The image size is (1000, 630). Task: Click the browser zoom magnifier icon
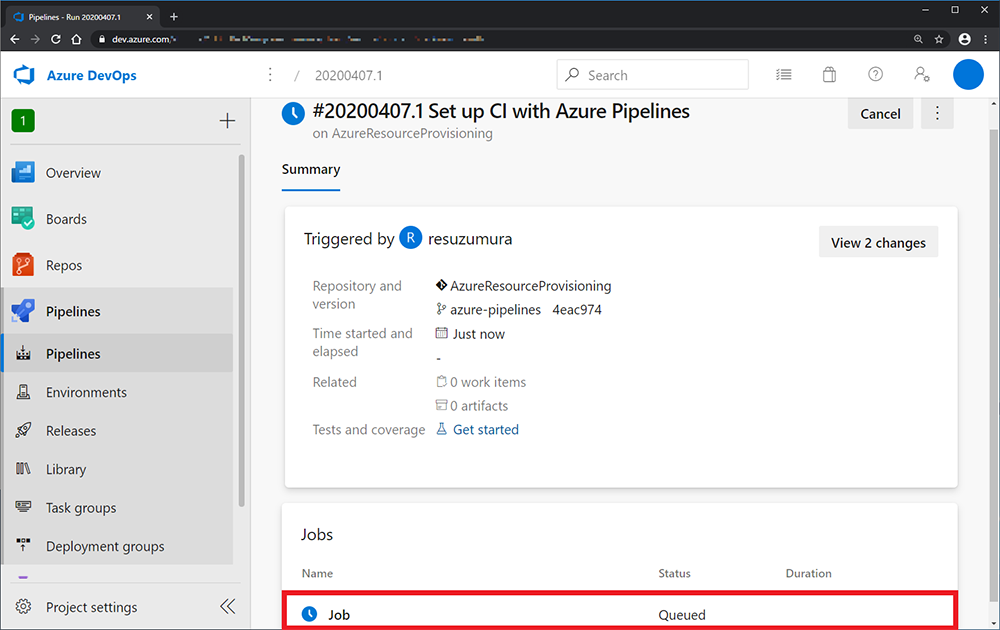point(918,39)
